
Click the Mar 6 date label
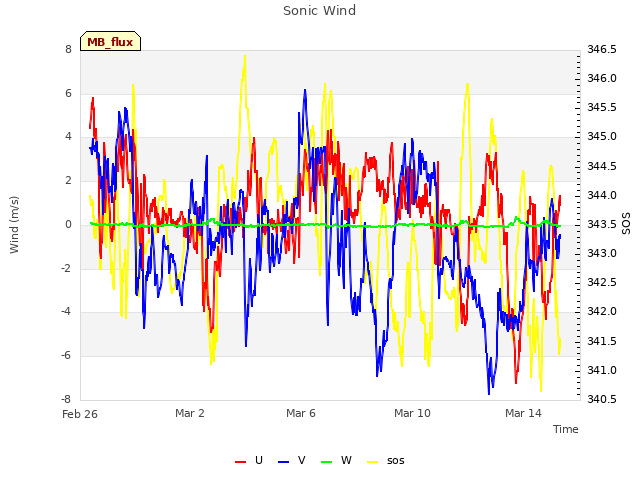click(301, 413)
